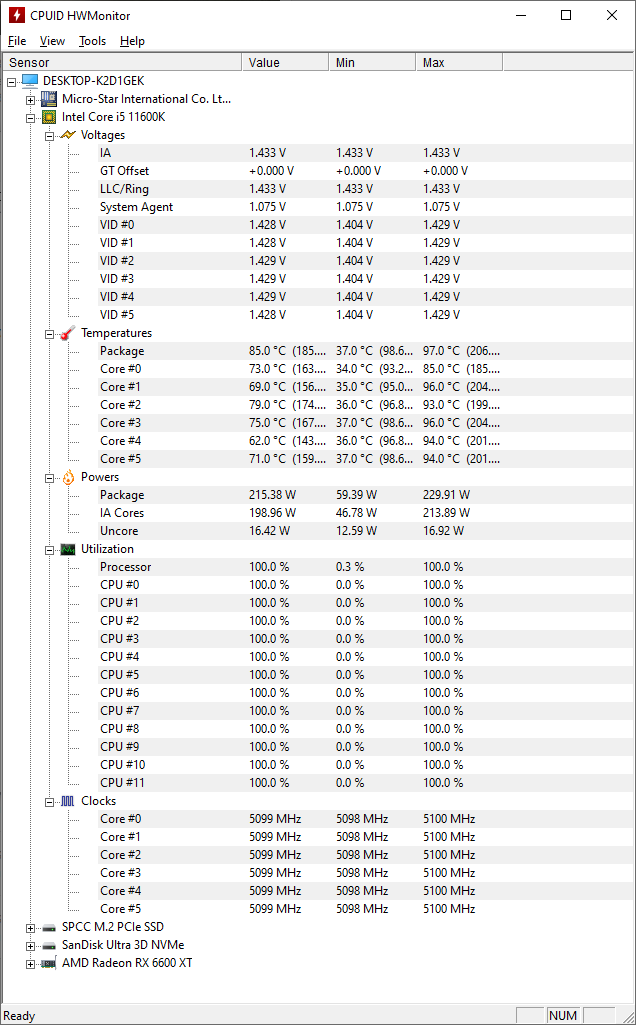
Task: Click the Powers flame icon
Action: (68, 477)
